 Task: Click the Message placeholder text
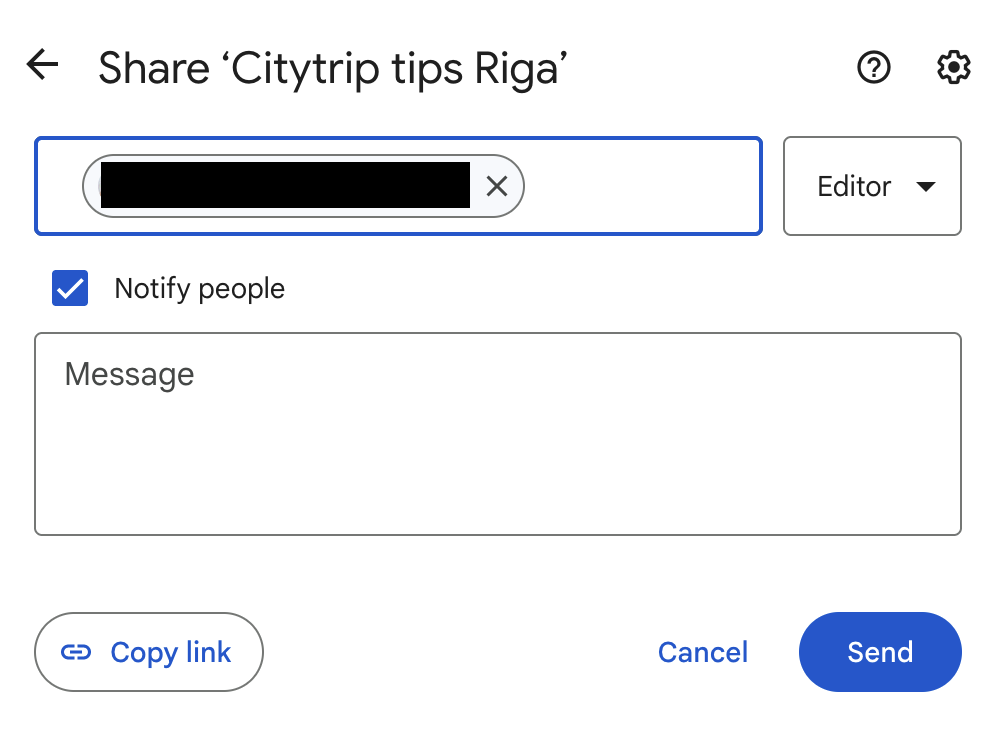point(129,374)
